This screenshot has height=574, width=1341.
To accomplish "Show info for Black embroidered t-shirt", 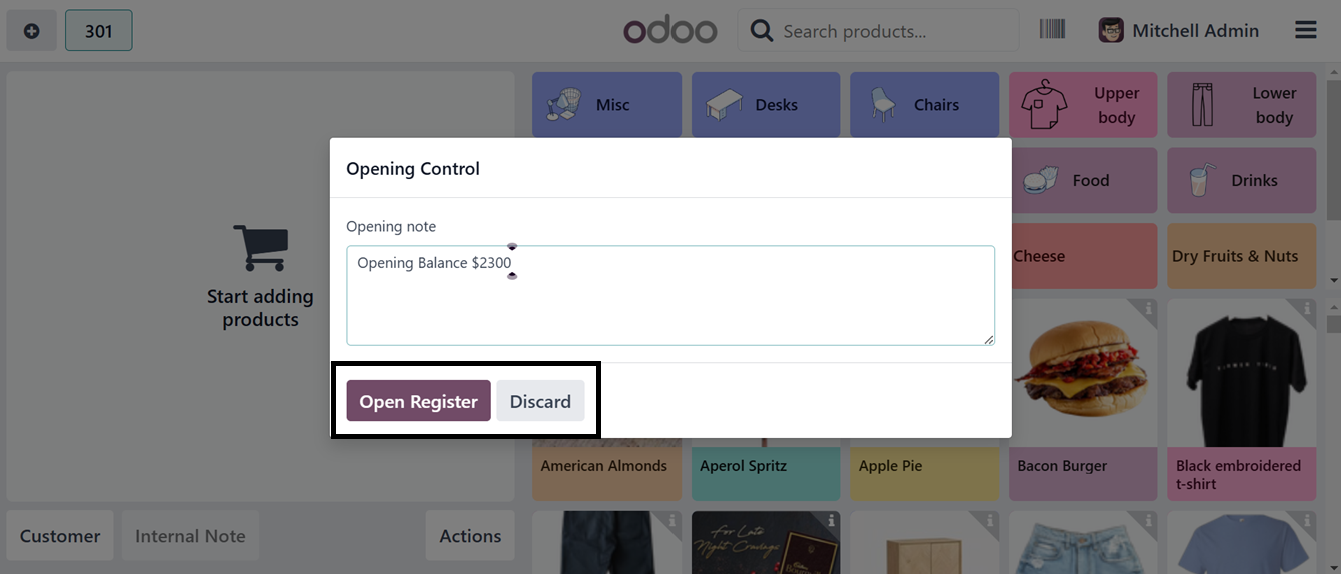I will [x=1306, y=310].
